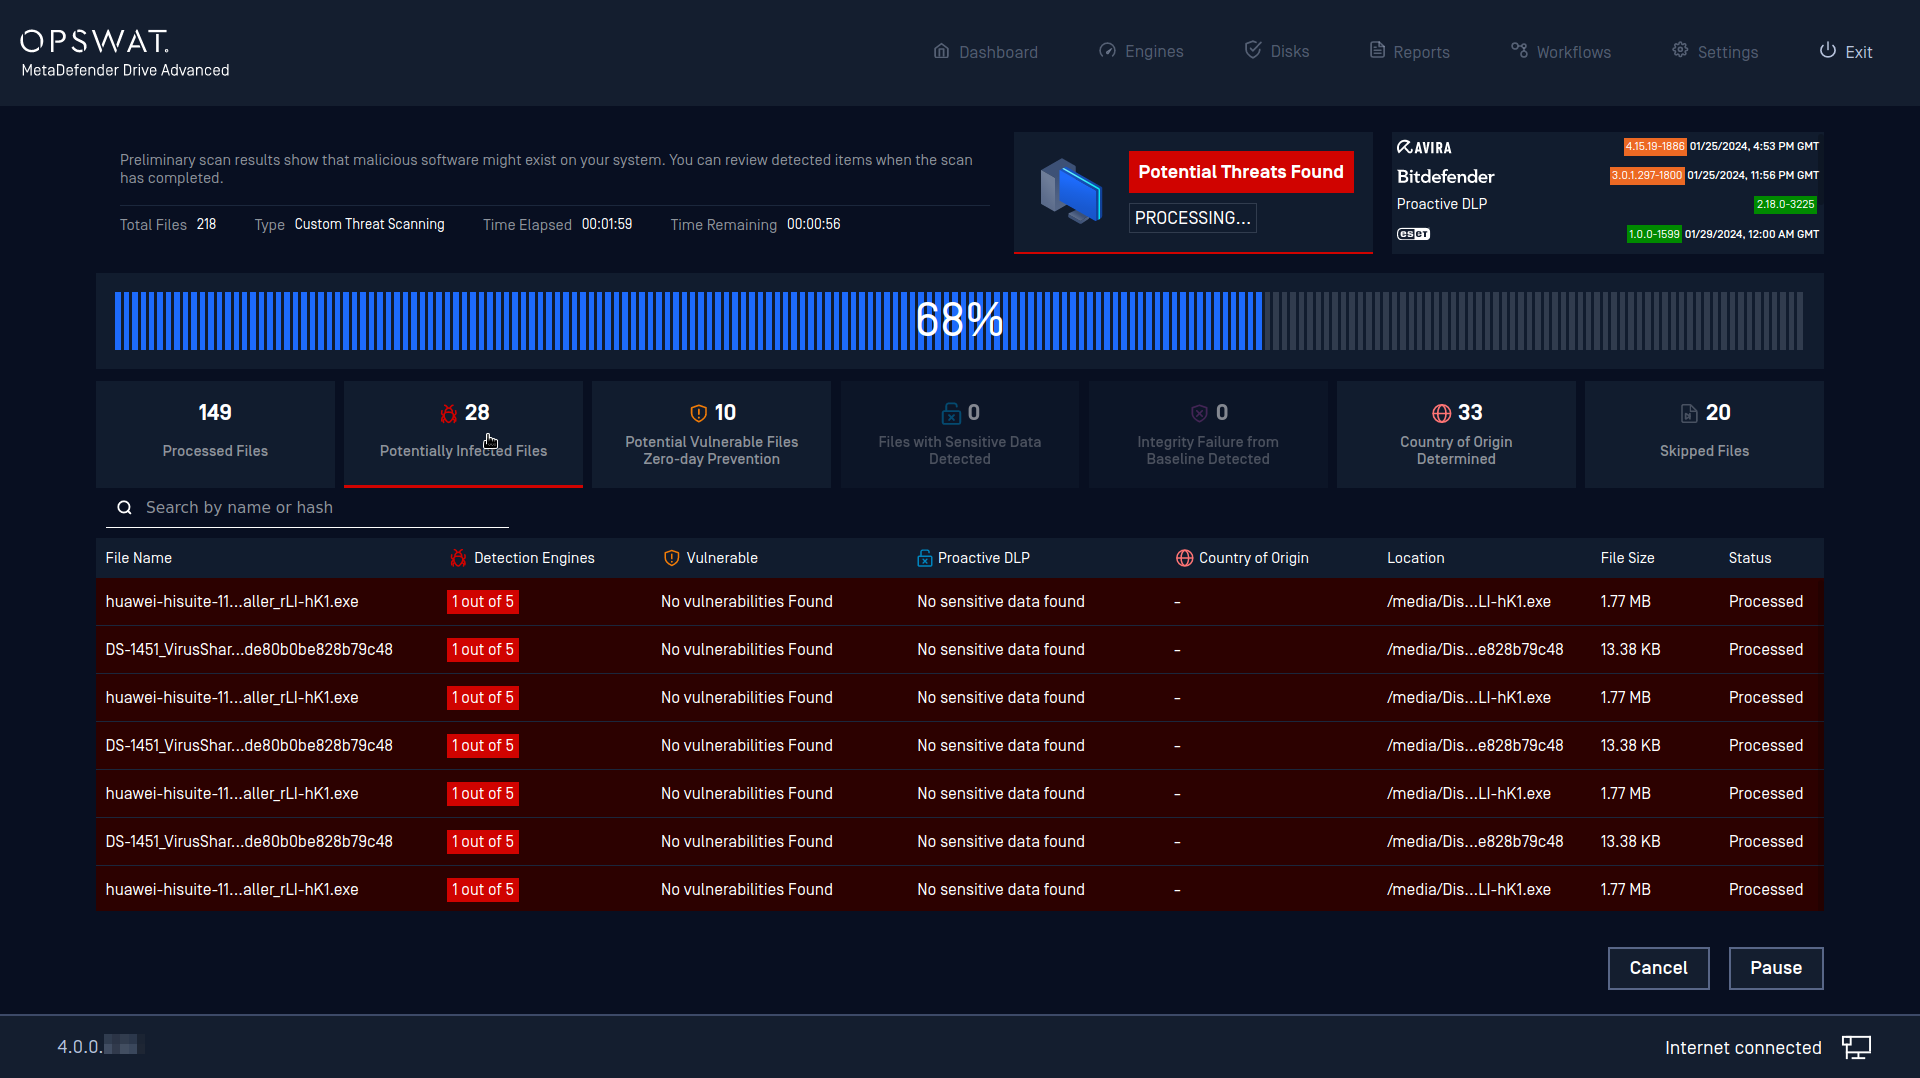
Task: Click the File Size column header
Action: coord(1627,558)
